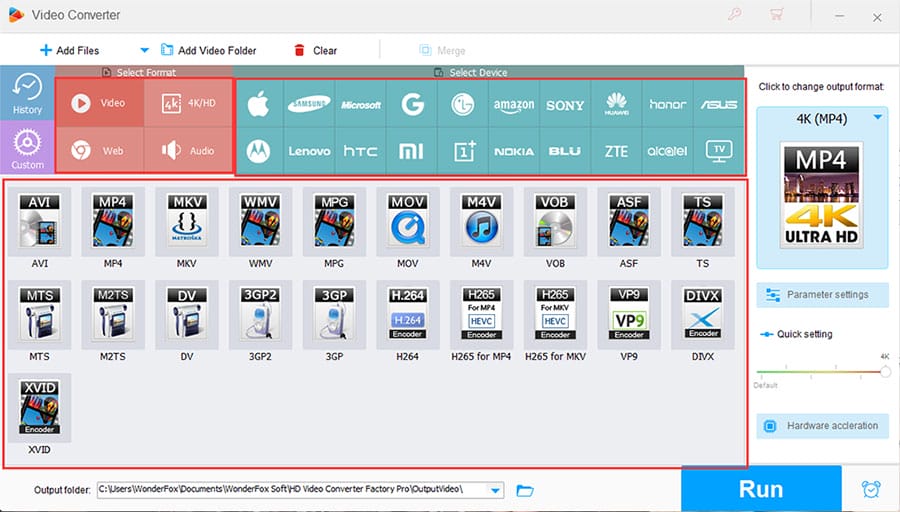Expand the output folder path dropdown
This screenshot has height=512, width=900.
point(495,490)
